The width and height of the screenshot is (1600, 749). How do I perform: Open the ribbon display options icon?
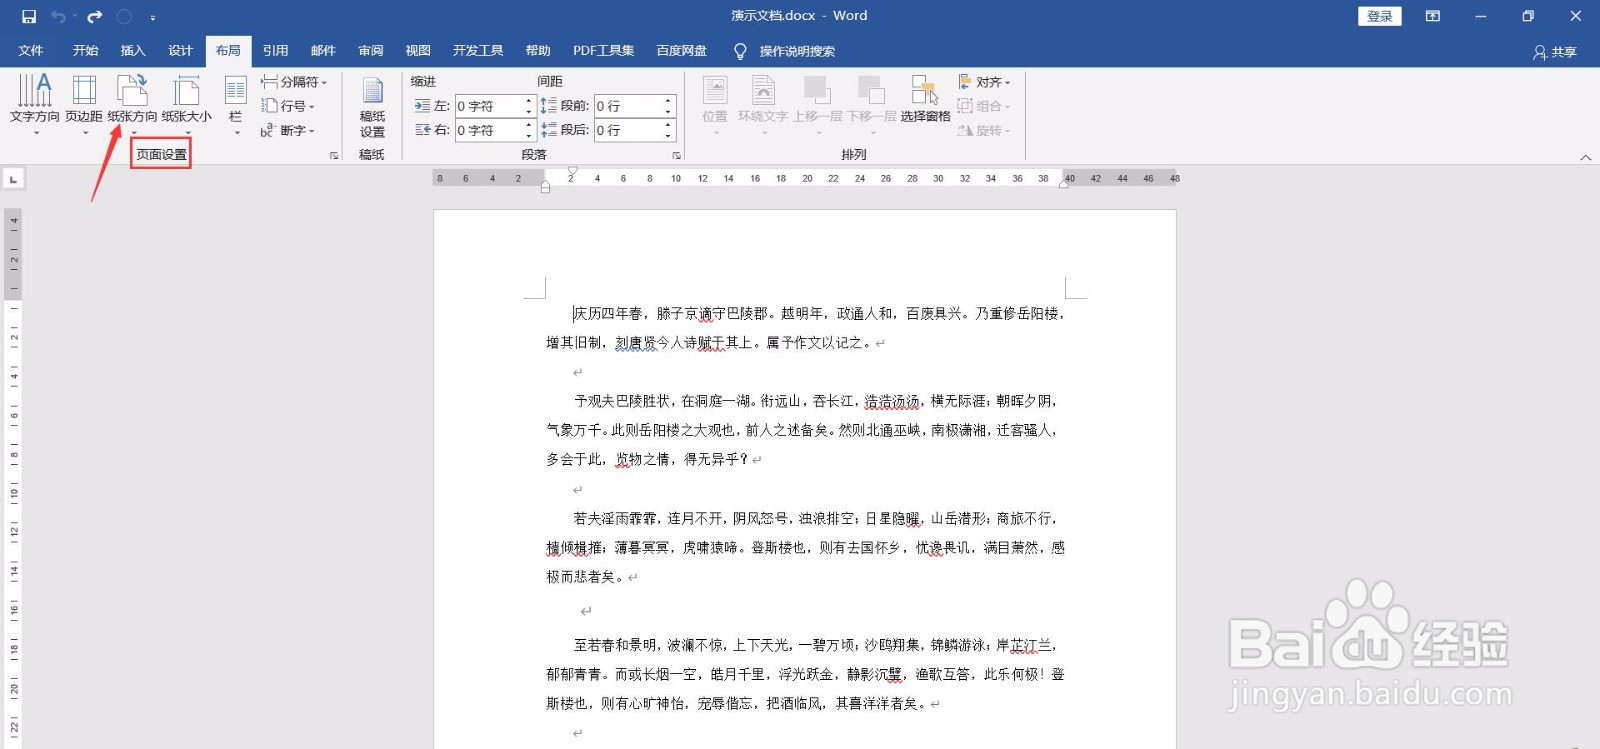coord(1433,16)
